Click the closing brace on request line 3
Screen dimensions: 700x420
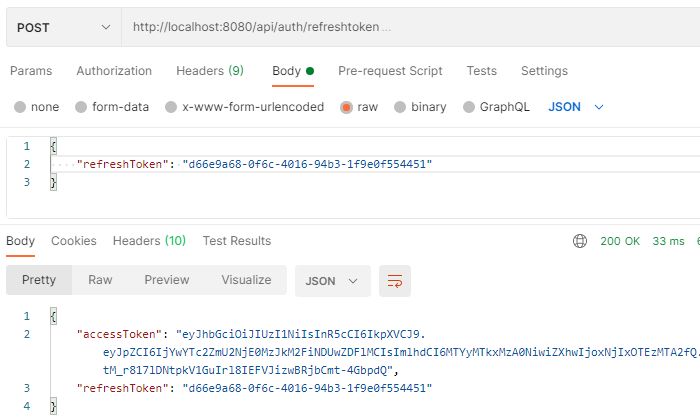click(x=53, y=182)
